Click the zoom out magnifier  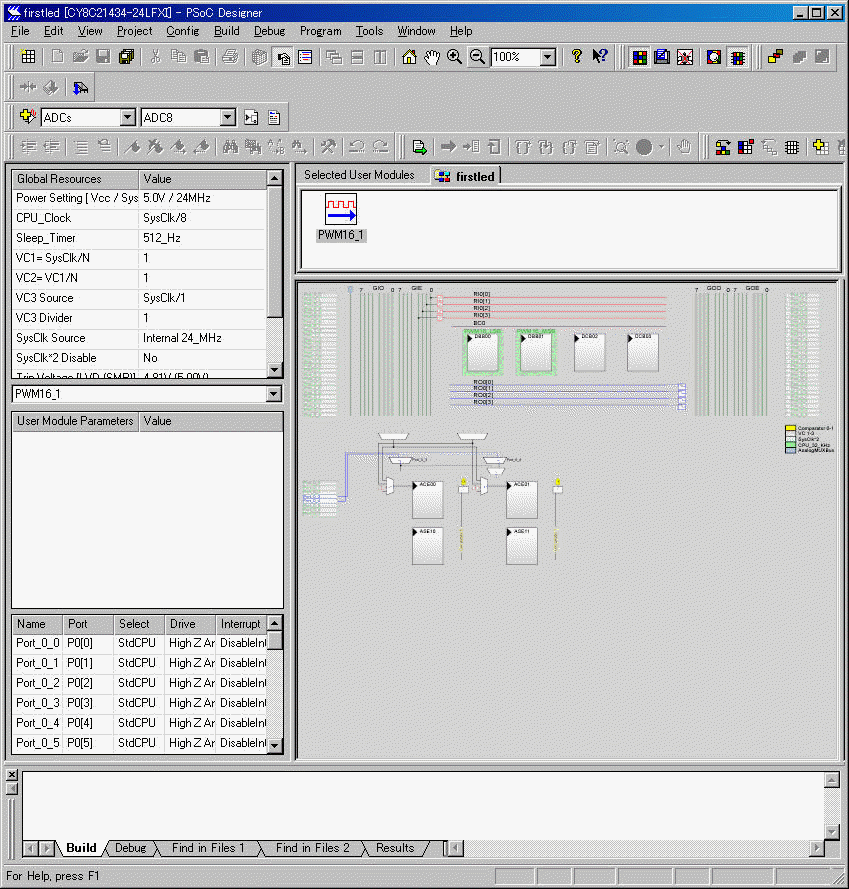pos(478,57)
